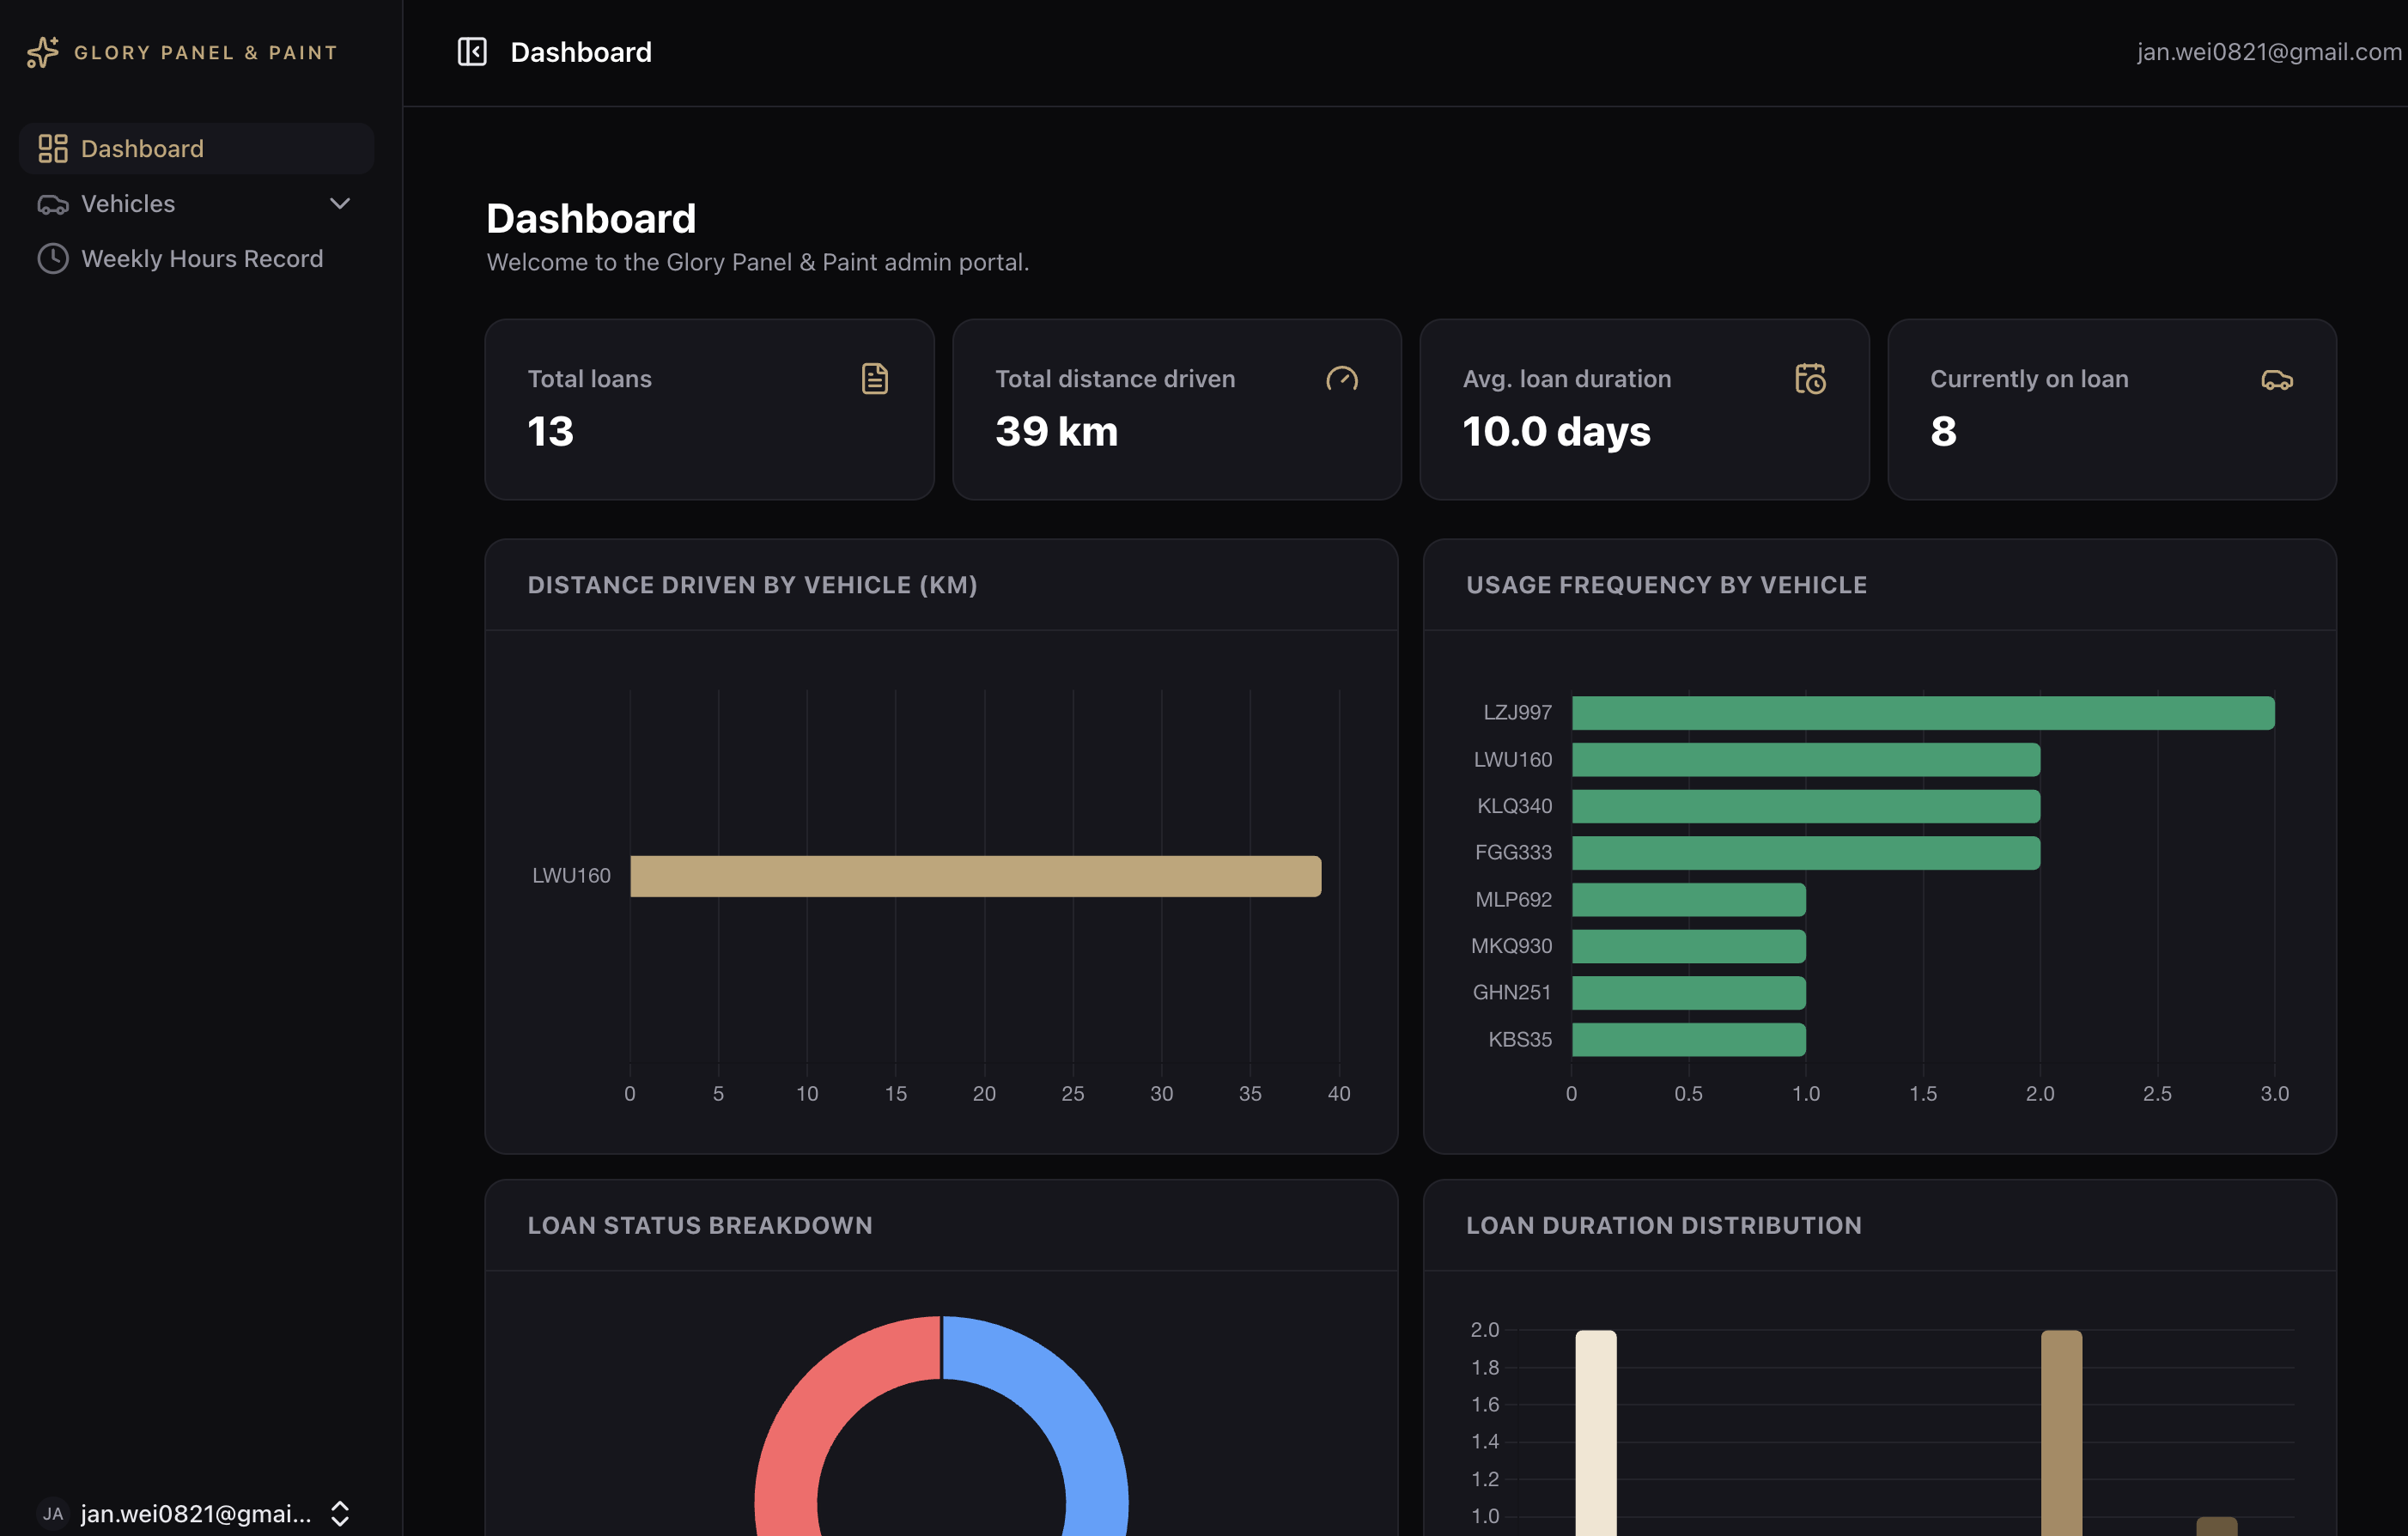Click the KLQ340 usage frequency bar
The width and height of the screenshot is (2408, 1536).
pos(1806,806)
